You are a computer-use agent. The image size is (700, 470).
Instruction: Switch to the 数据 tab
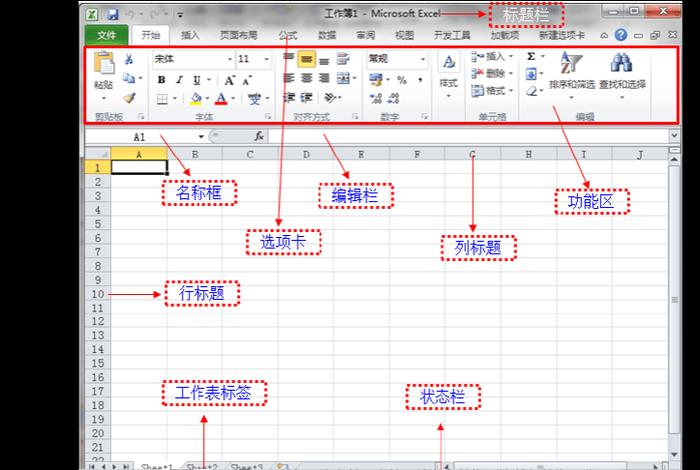pos(327,35)
